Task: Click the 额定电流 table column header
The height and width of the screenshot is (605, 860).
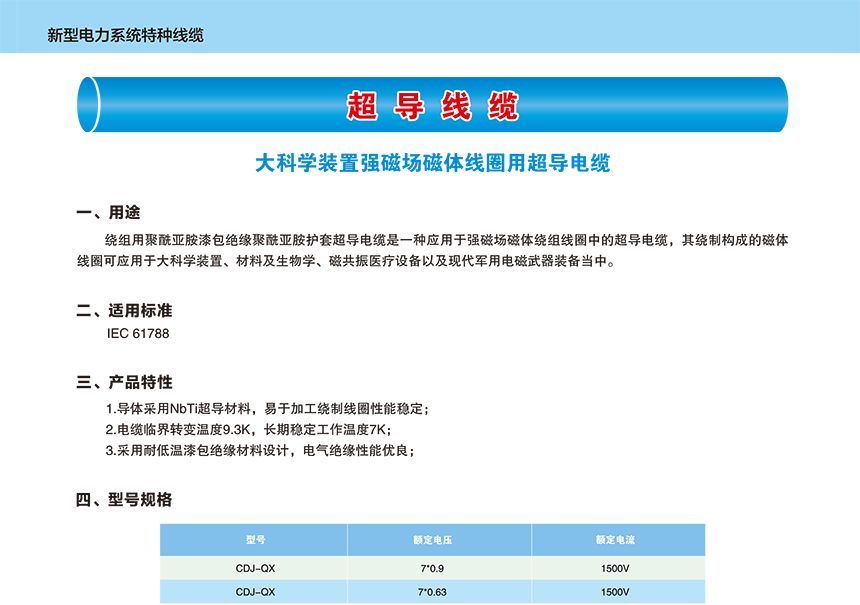Action: pos(615,540)
